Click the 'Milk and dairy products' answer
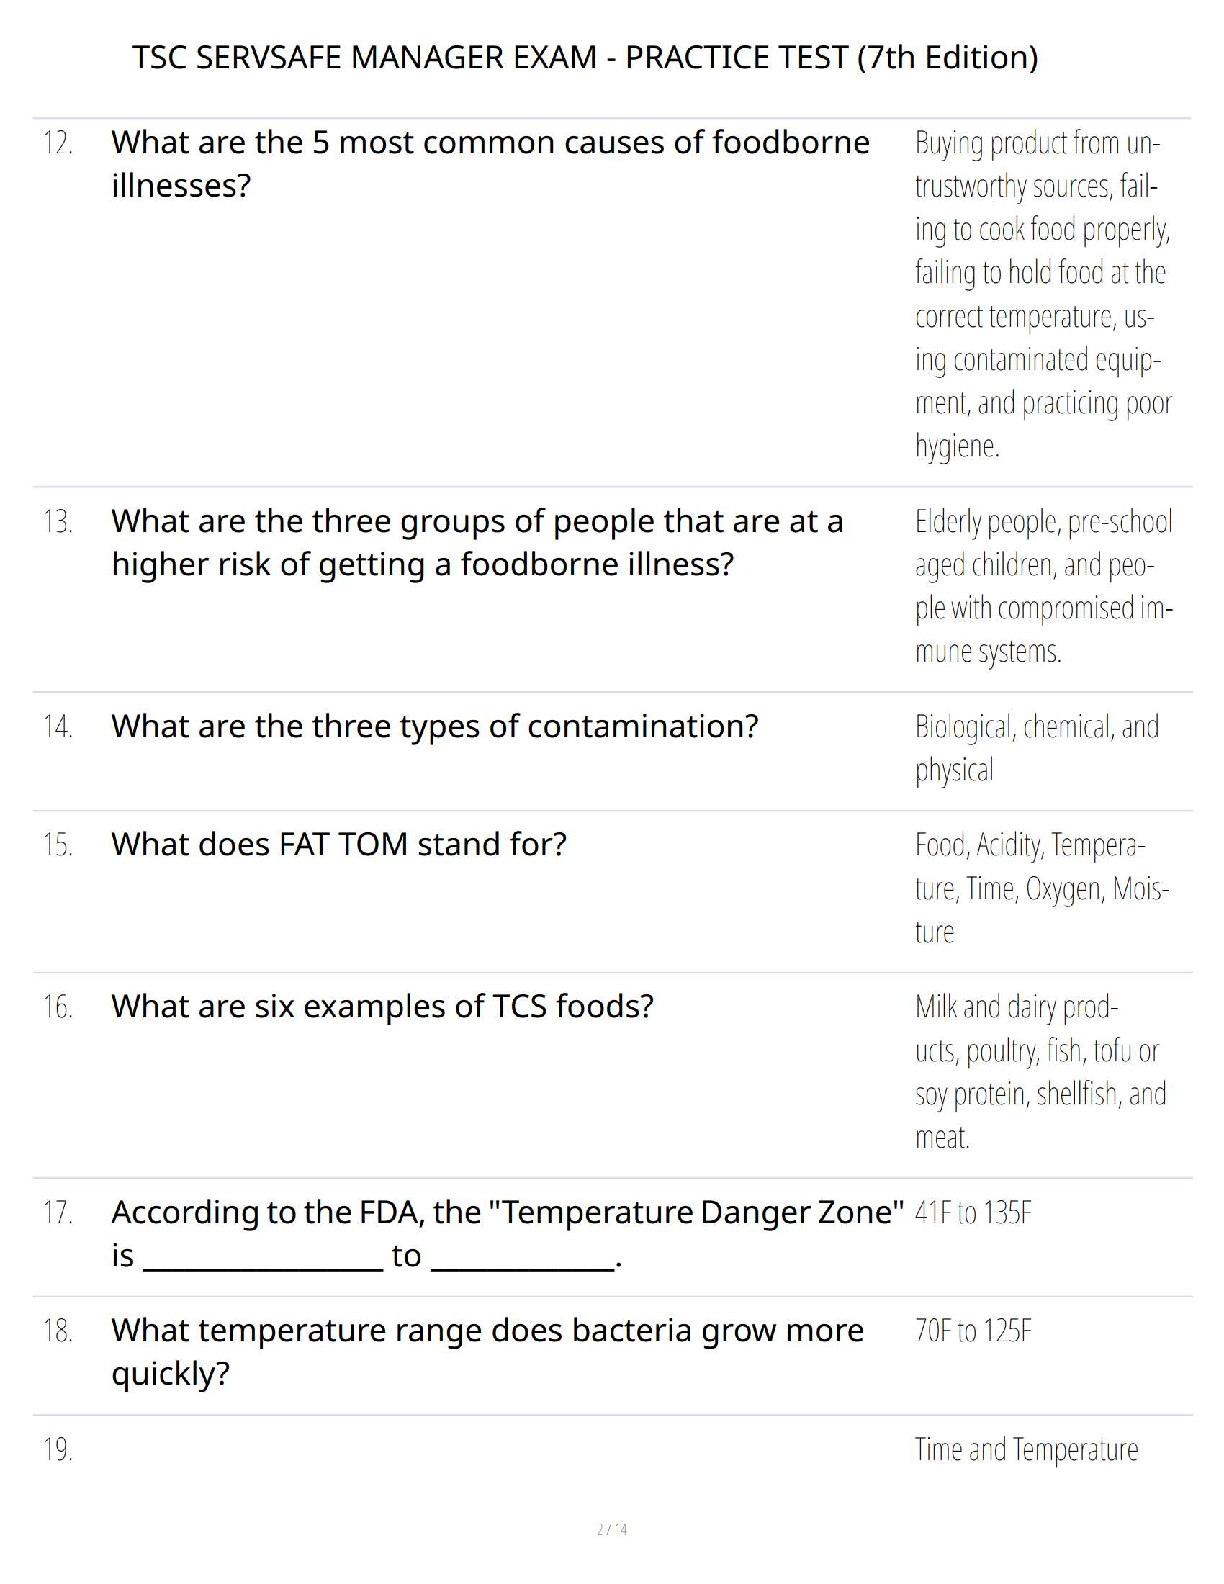Viewport: 1224px width, 1584px height. [x=1040, y=1072]
